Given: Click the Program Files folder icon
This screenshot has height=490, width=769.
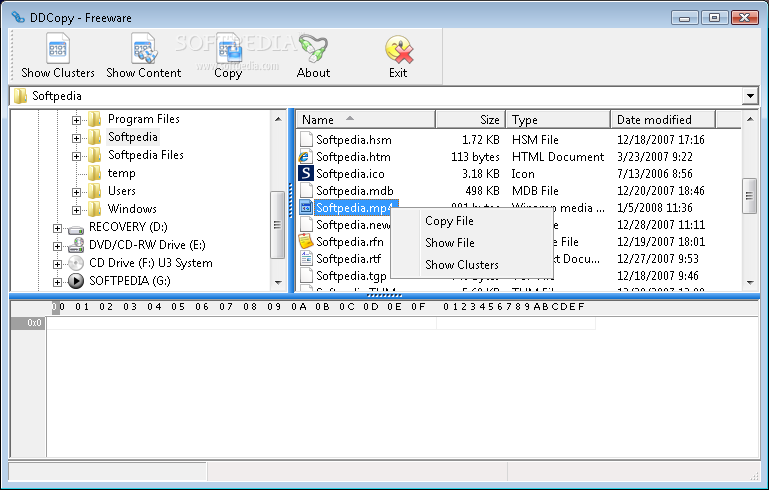Looking at the screenshot, I should (95, 119).
